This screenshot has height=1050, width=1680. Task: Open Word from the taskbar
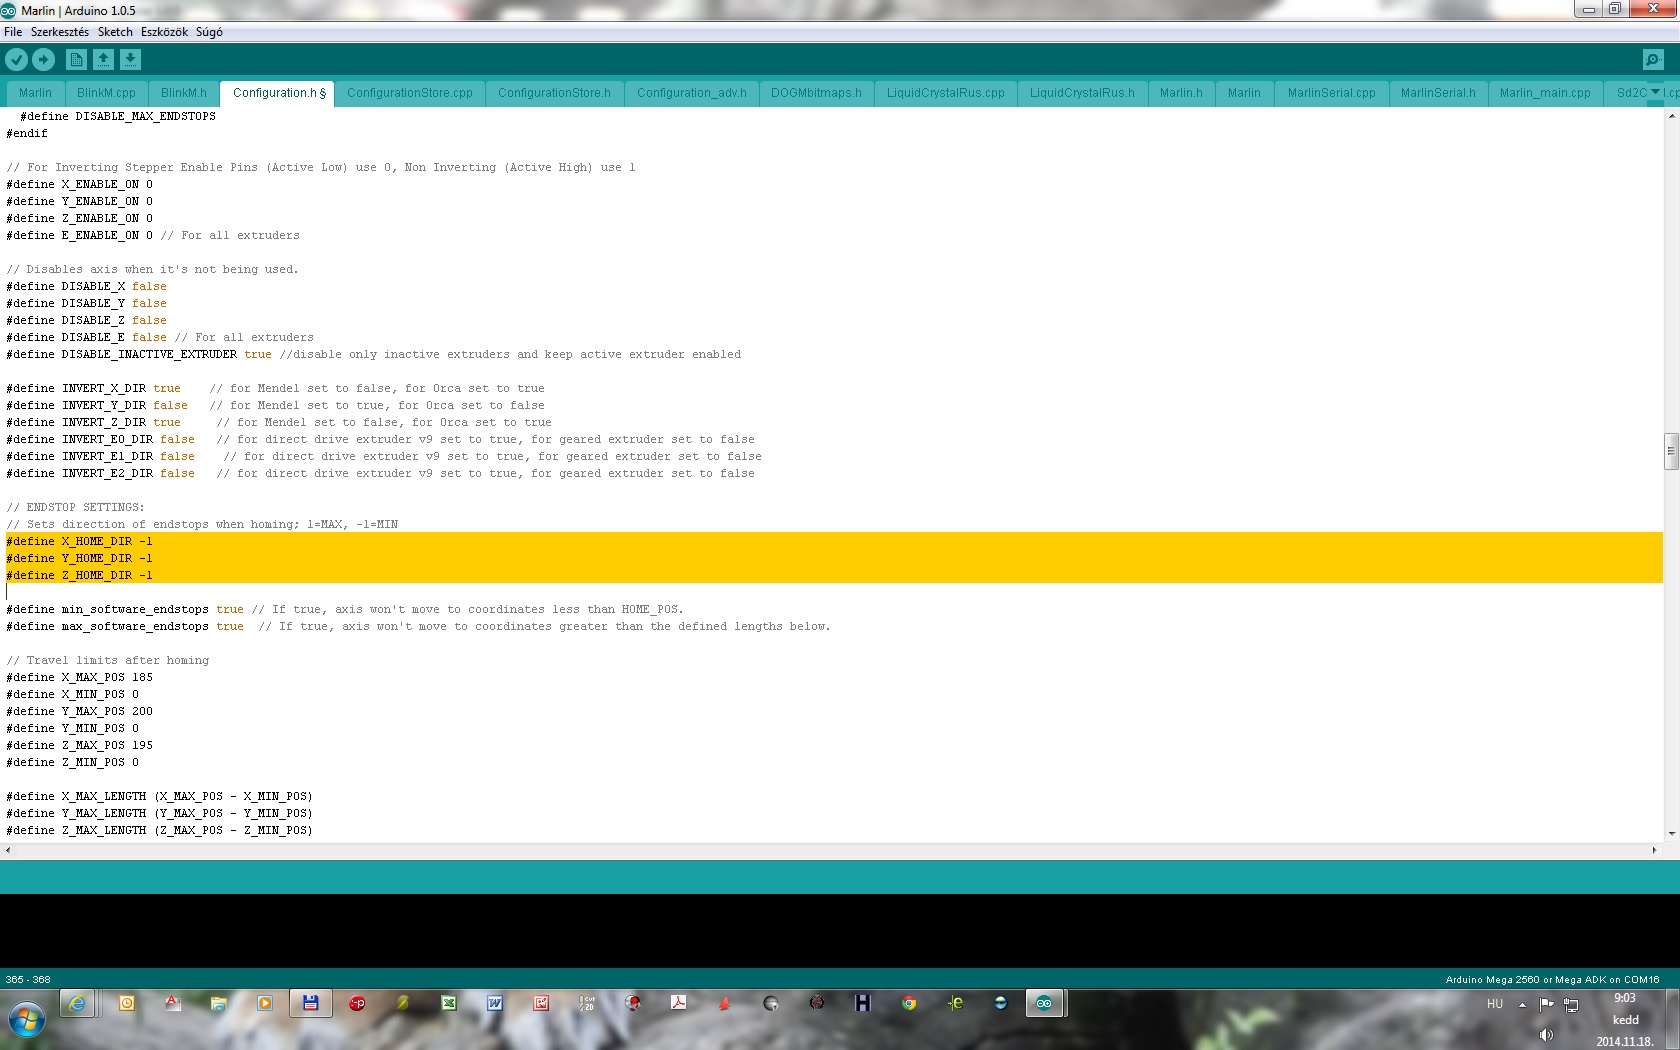[x=495, y=1003]
